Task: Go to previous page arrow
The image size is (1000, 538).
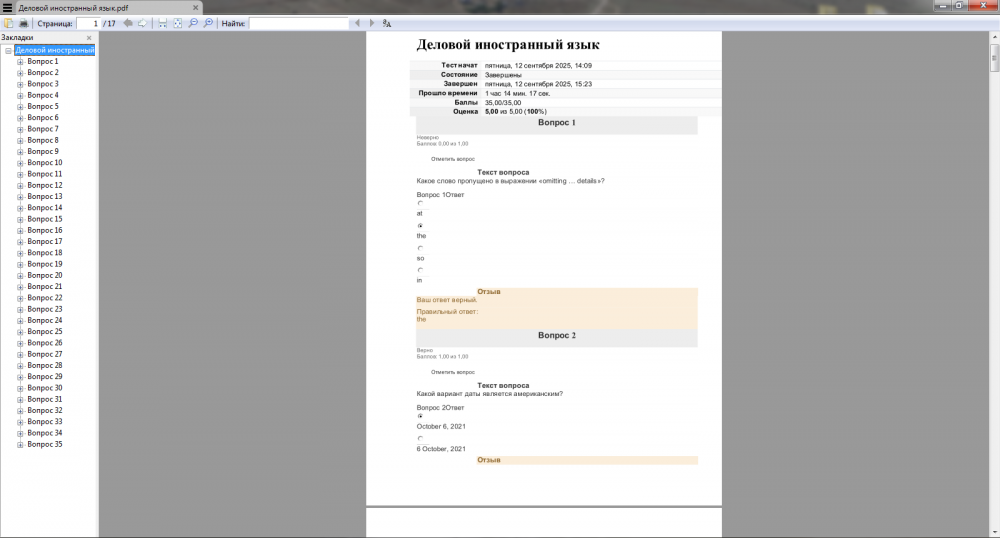Action: pos(128,24)
